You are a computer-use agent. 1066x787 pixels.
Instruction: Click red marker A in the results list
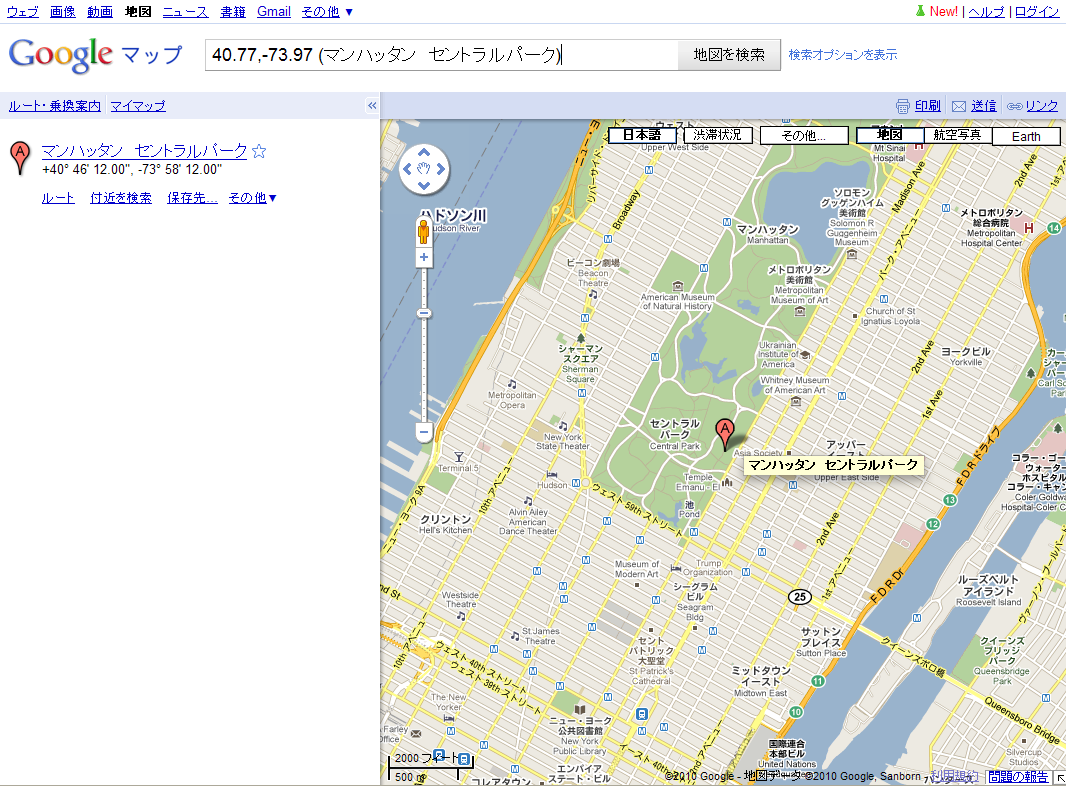20,158
